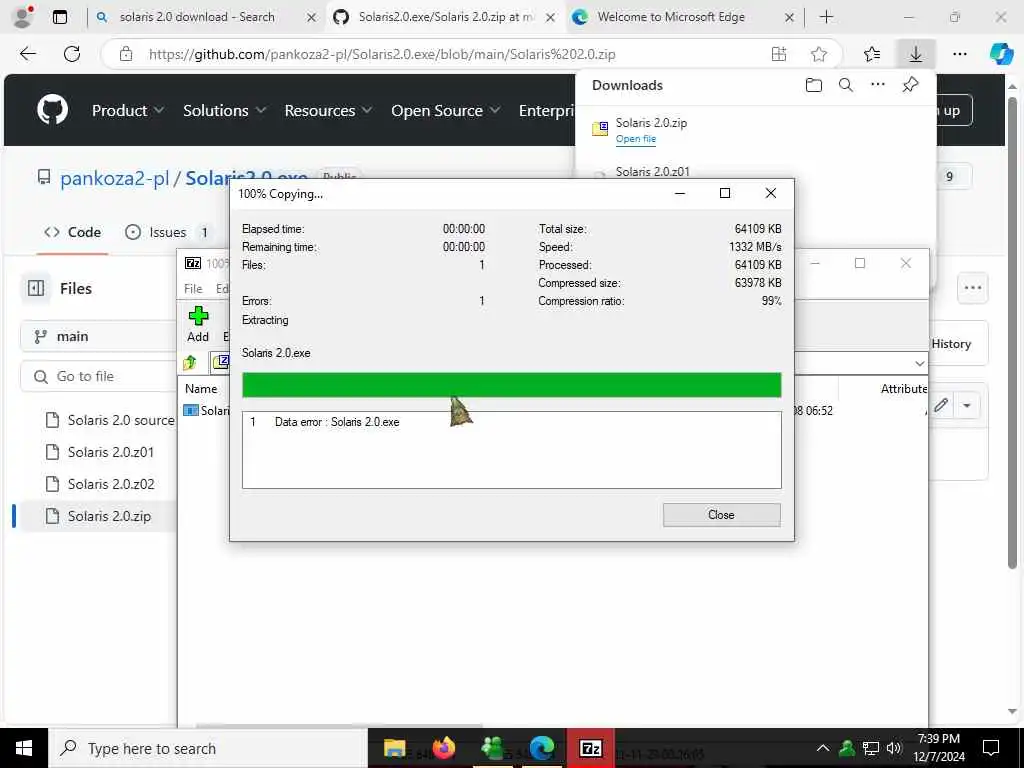The image size is (1024, 768).
Task: Focus the Go to file search field
Action: (98, 376)
